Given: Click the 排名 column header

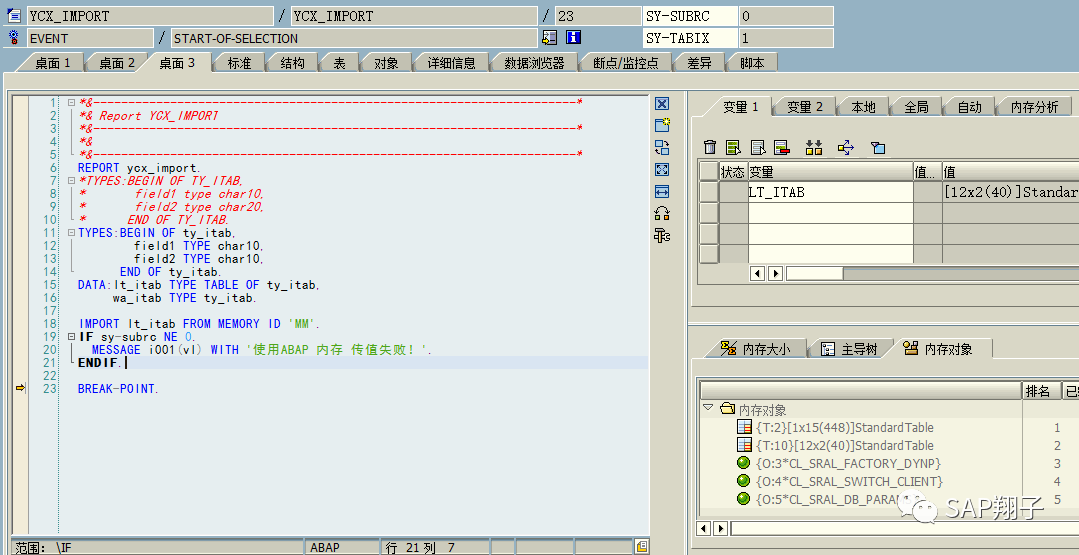Looking at the screenshot, I should 1041,391.
